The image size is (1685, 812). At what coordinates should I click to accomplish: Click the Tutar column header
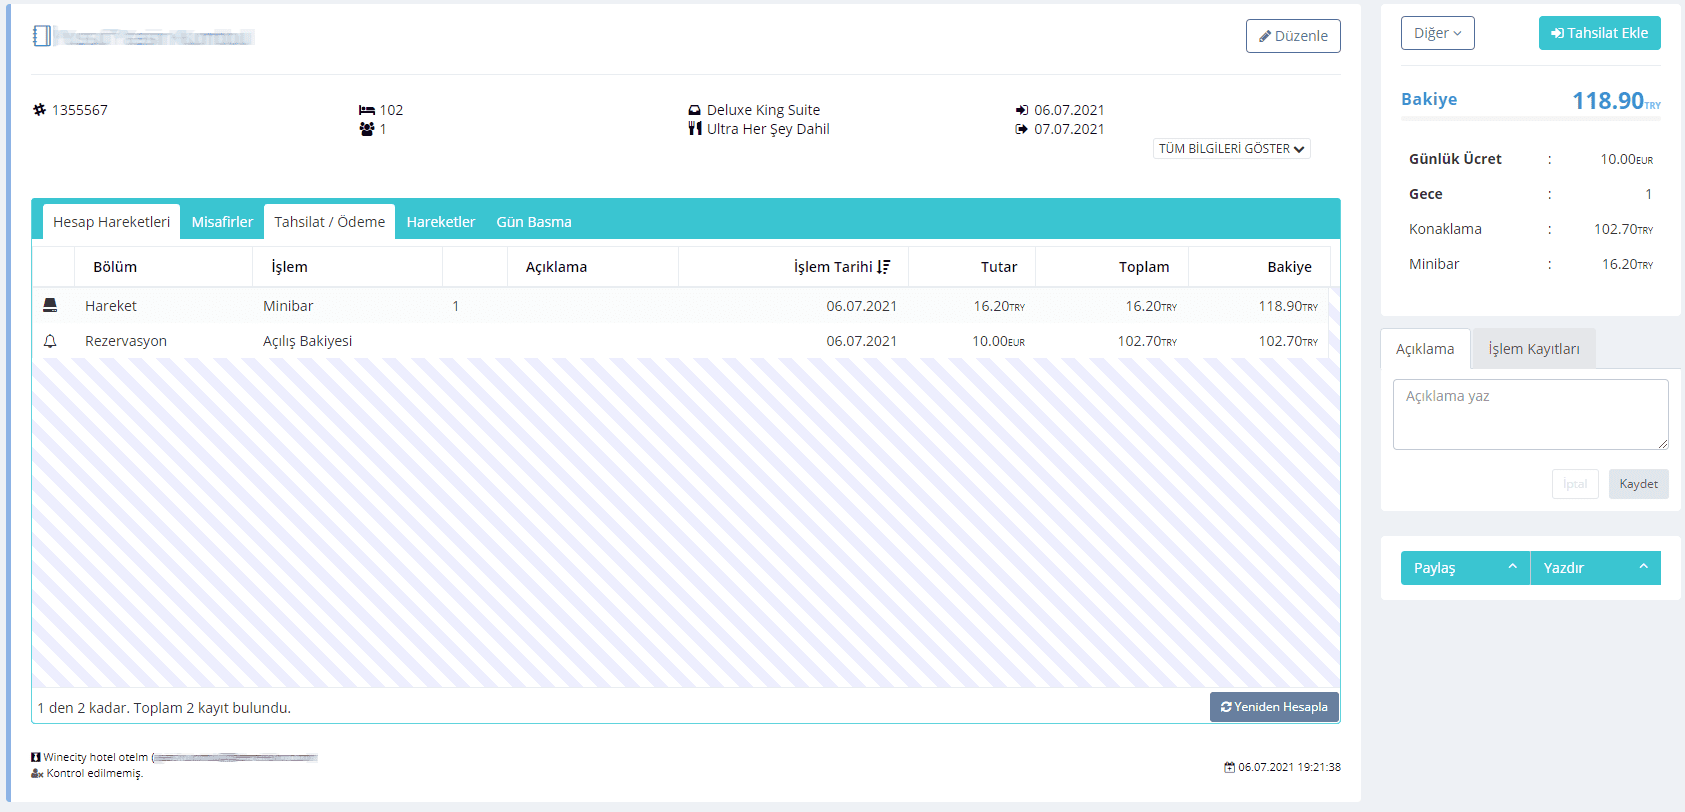point(971,267)
